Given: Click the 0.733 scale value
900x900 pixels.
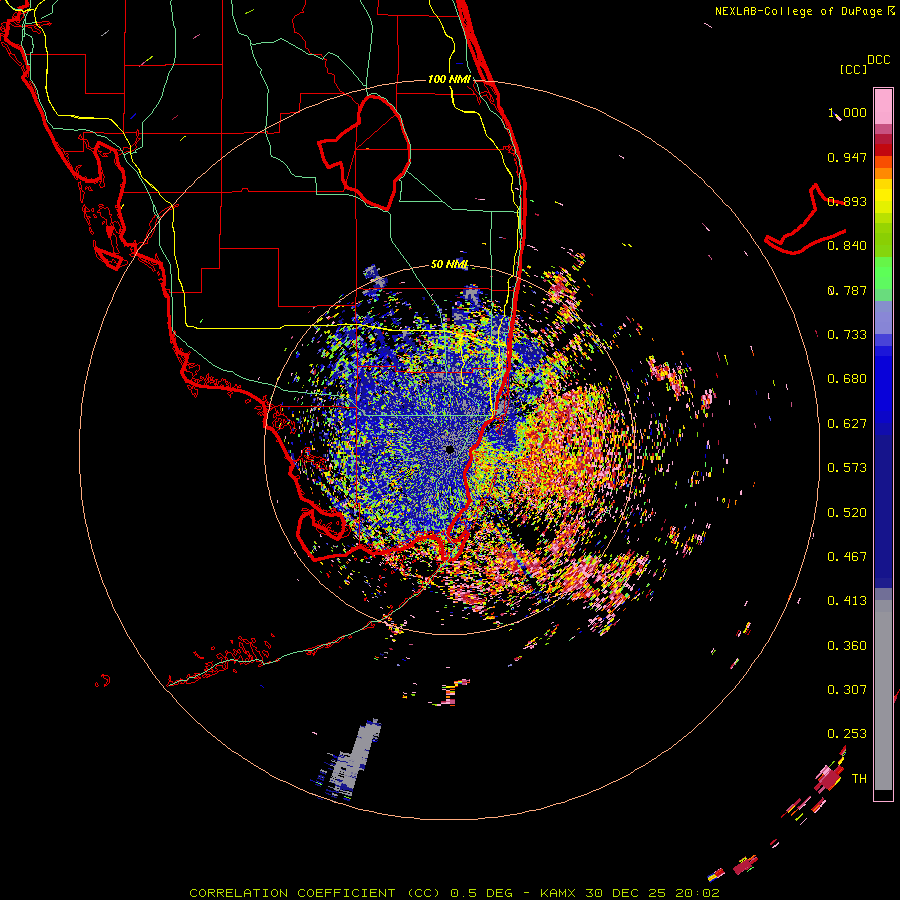Looking at the screenshot, I should pos(847,335).
